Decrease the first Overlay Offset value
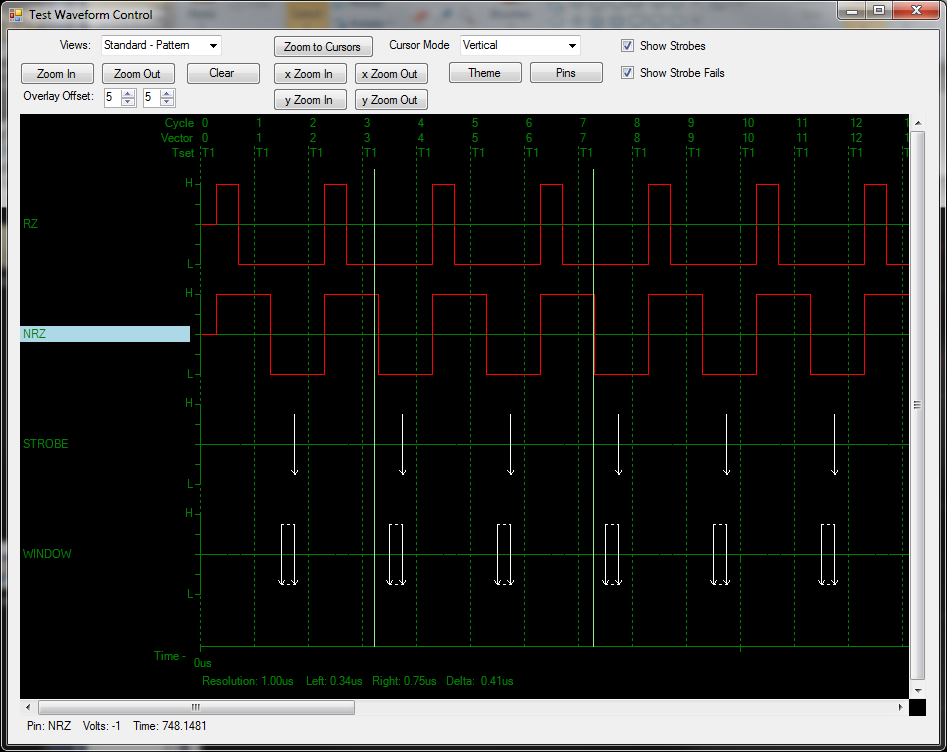The height and width of the screenshot is (752, 947). click(128, 101)
